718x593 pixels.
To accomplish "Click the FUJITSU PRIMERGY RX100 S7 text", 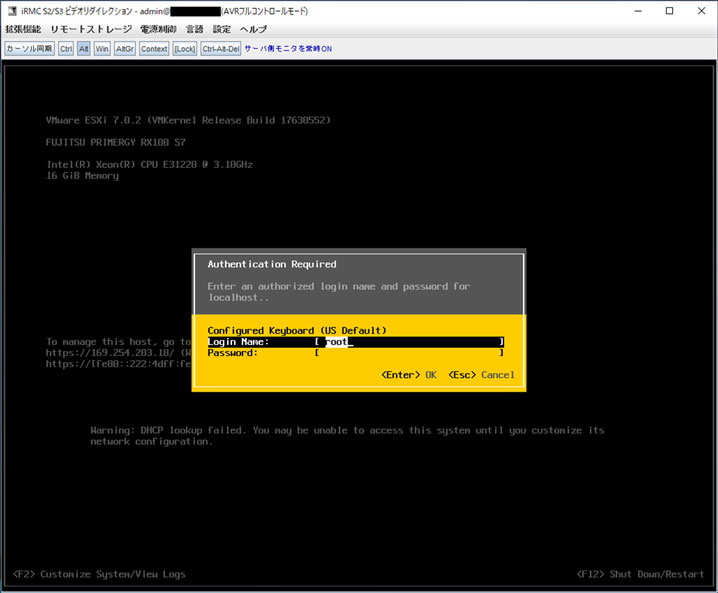I will click(x=115, y=142).
